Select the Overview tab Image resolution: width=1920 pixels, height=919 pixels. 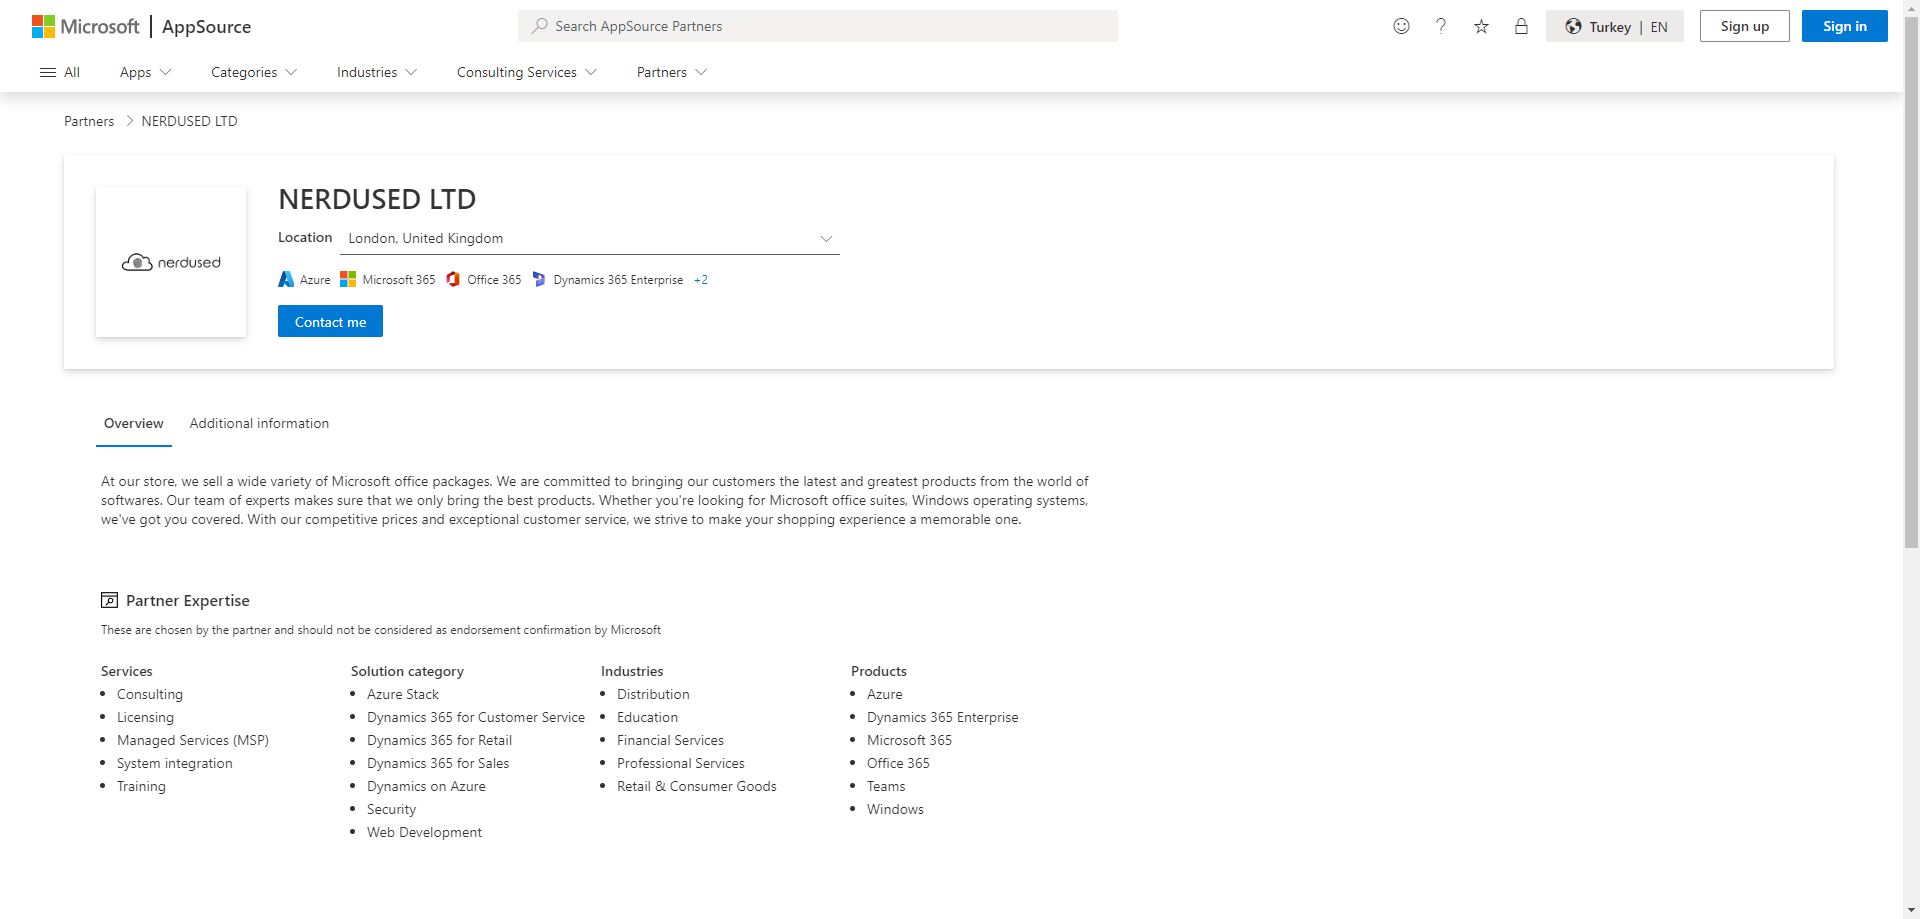pos(133,424)
